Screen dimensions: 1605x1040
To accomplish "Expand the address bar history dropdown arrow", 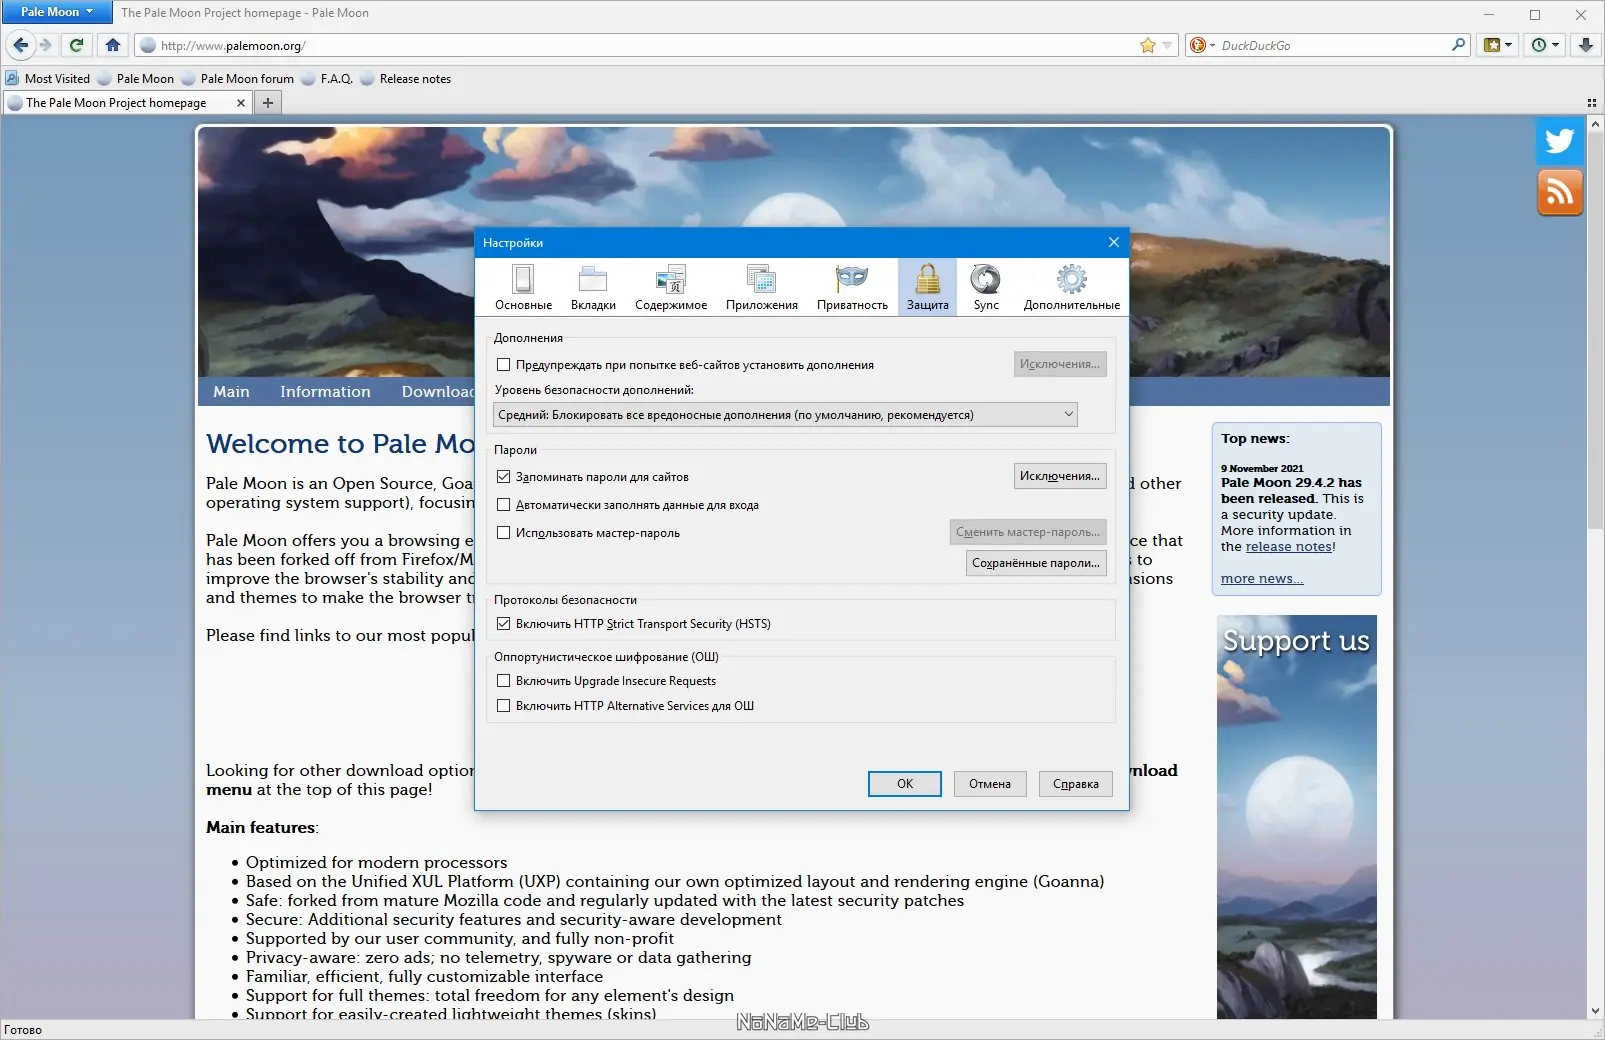I will pyautogui.click(x=1167, y=45).
